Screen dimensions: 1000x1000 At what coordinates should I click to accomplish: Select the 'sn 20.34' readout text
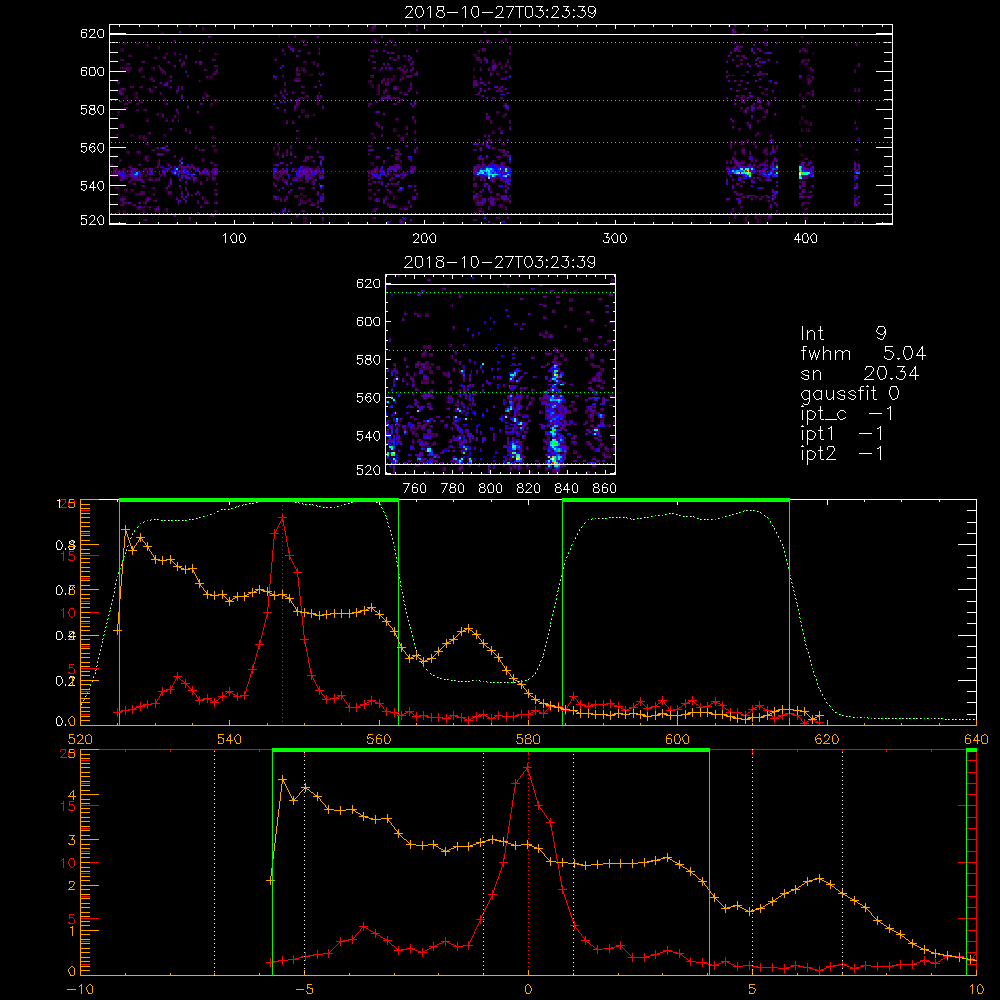tap(860, 373)
